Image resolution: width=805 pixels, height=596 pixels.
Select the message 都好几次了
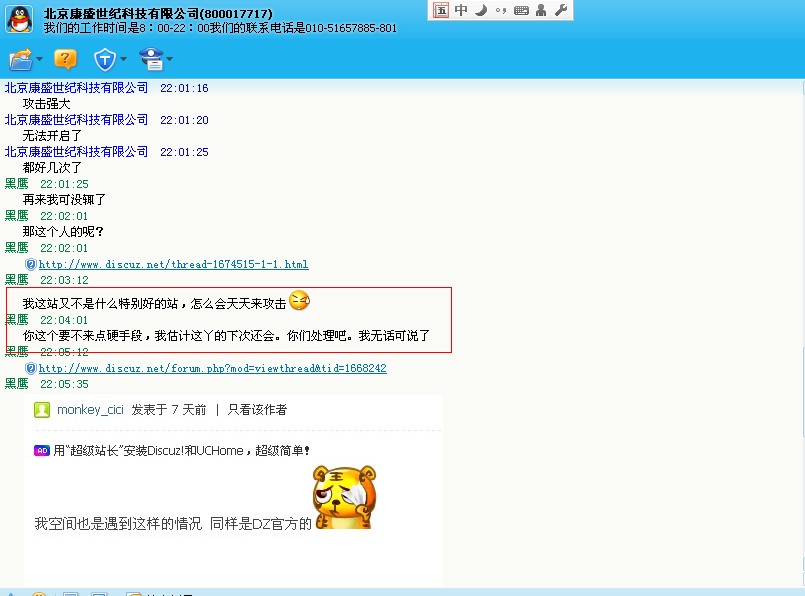pos(52,168)
